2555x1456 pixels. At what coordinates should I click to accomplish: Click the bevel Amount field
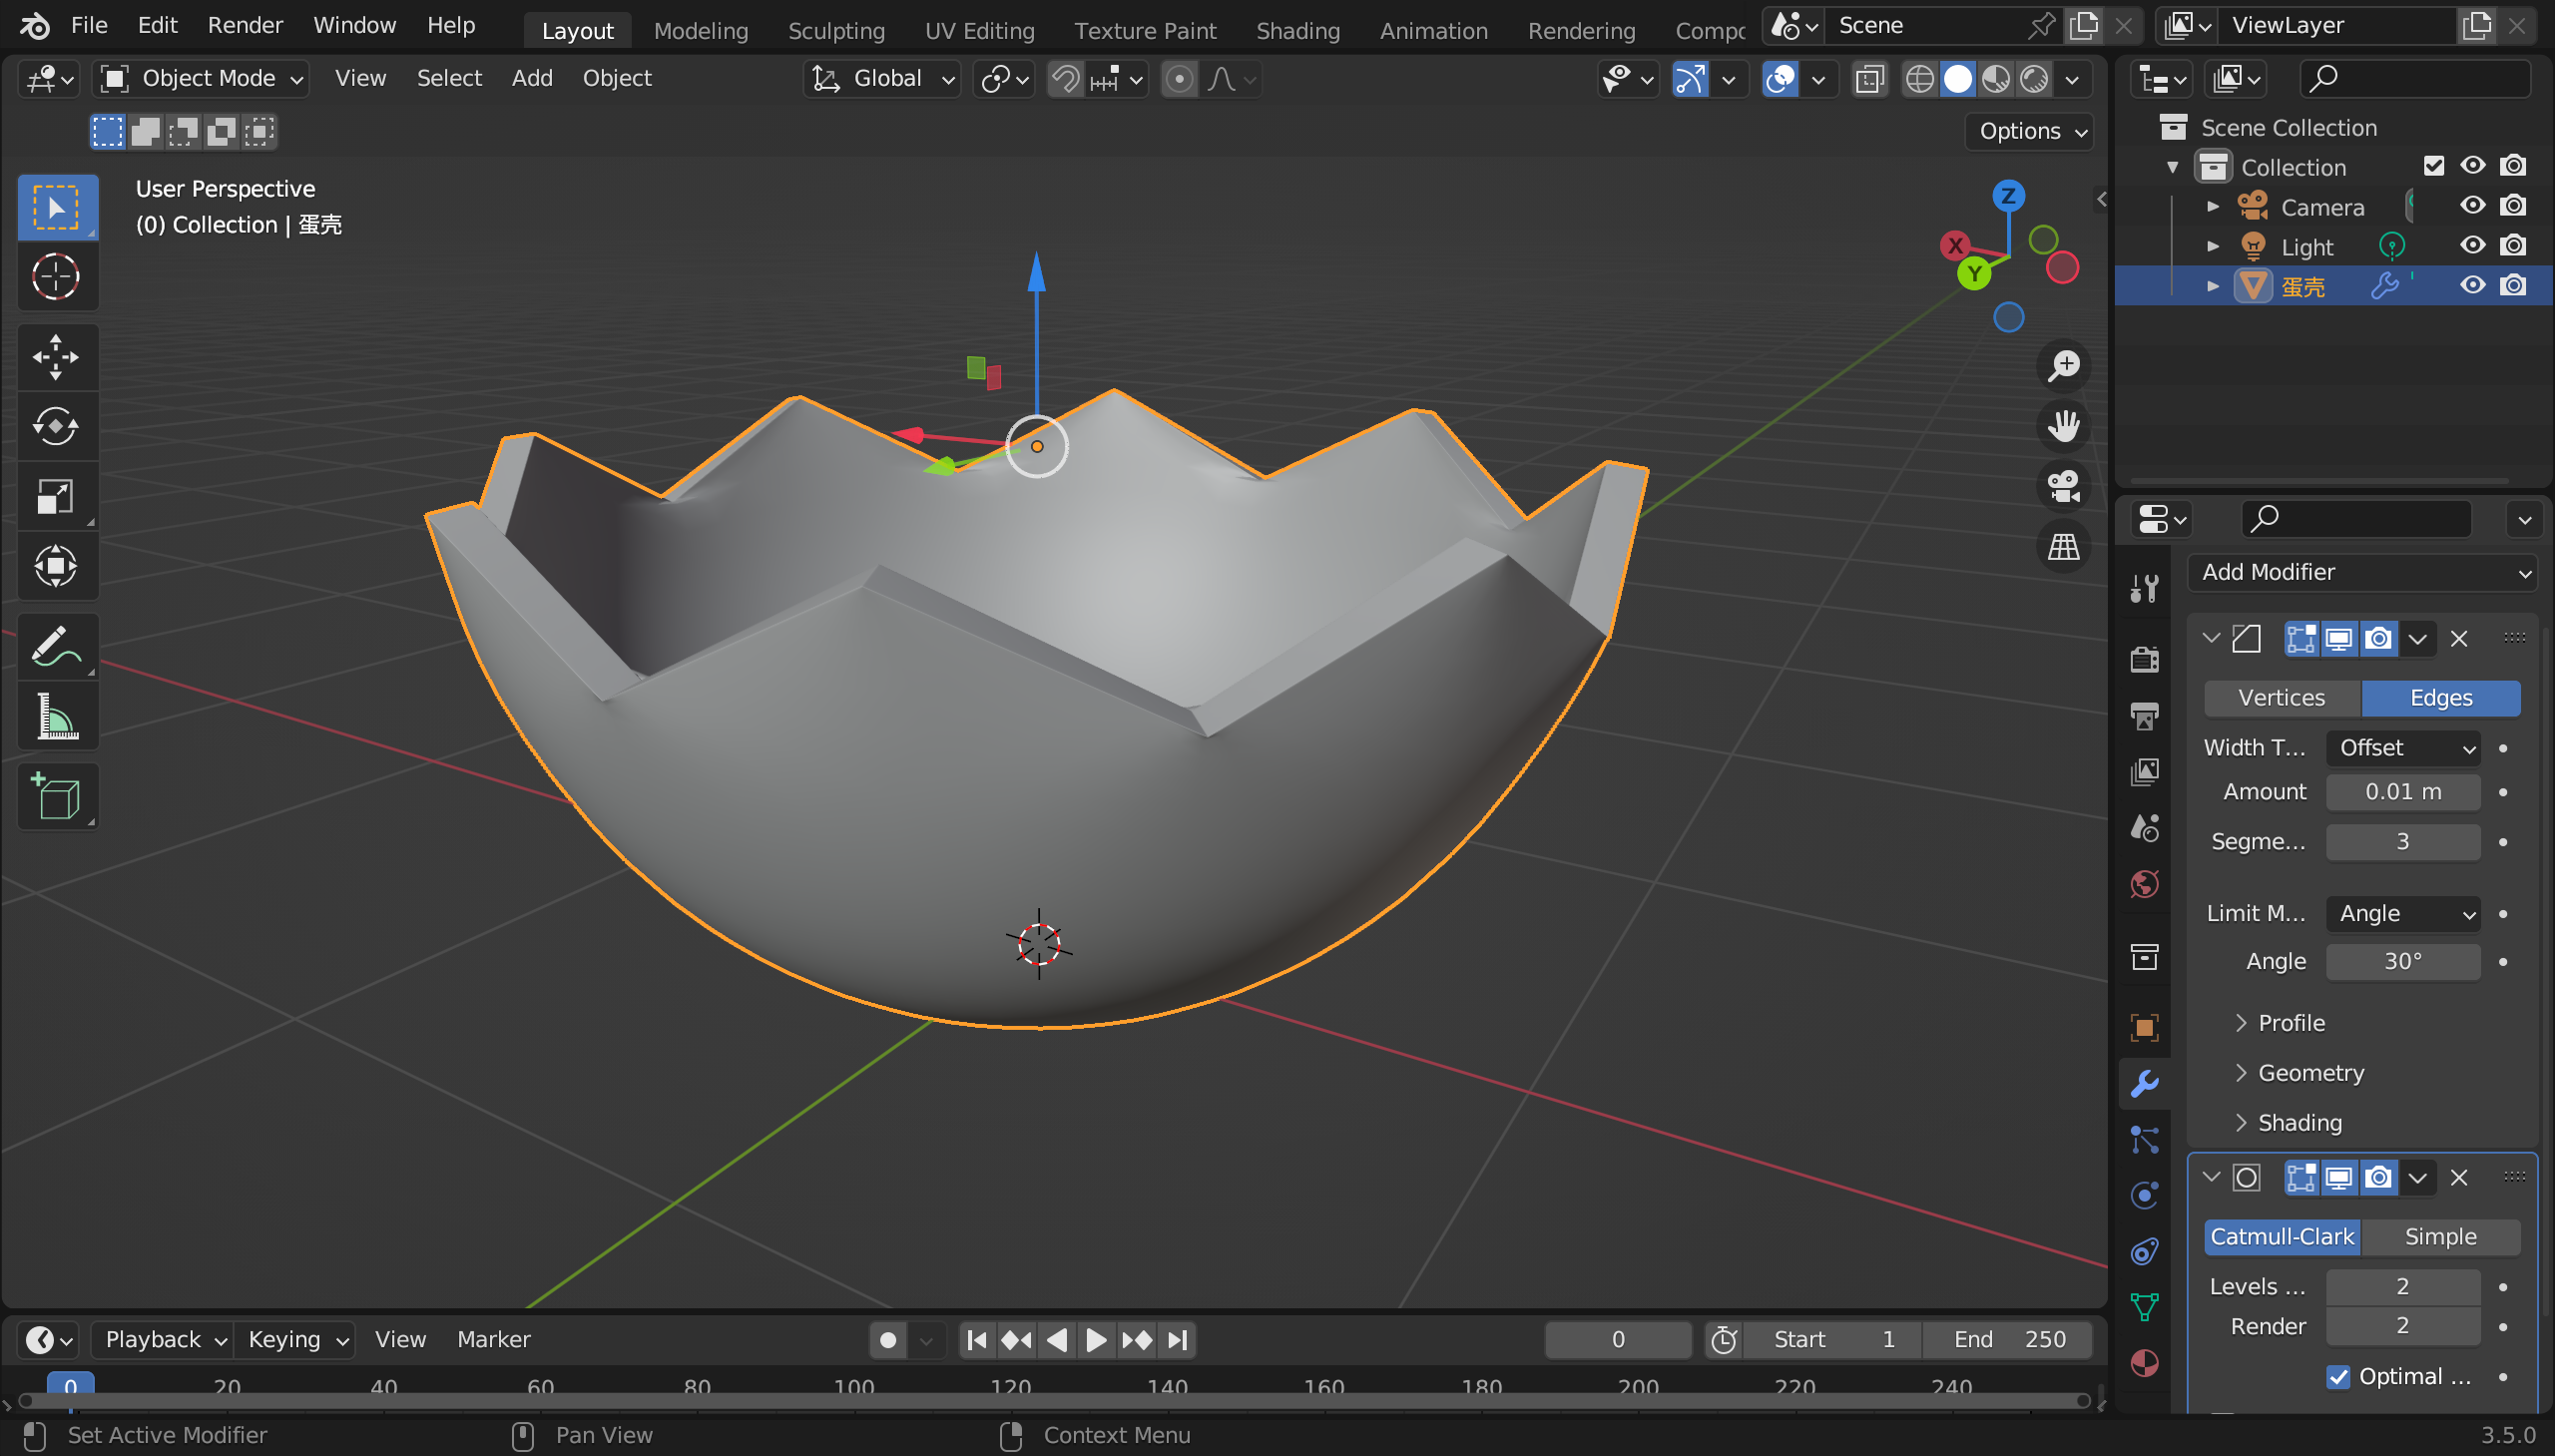click(2403, 792)
